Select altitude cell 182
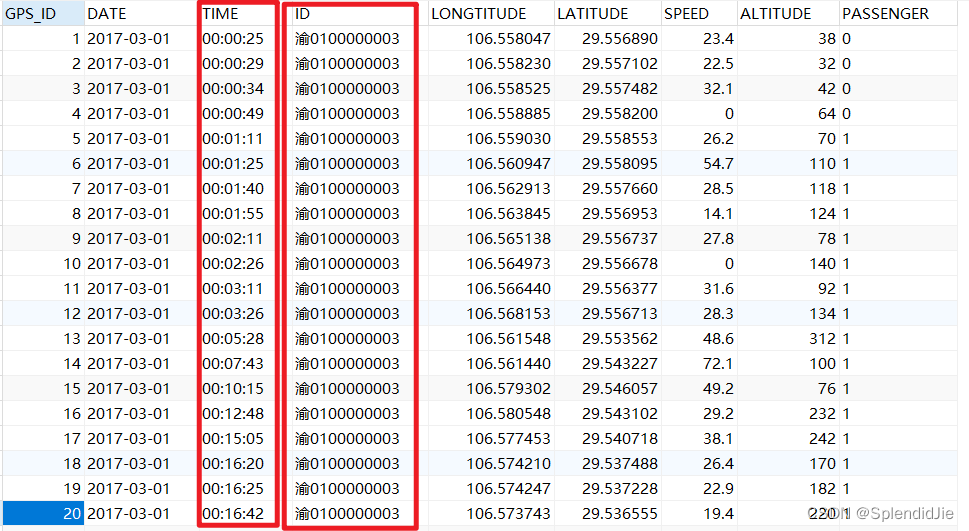Screen dimensions: 969x531 point(823,489)
